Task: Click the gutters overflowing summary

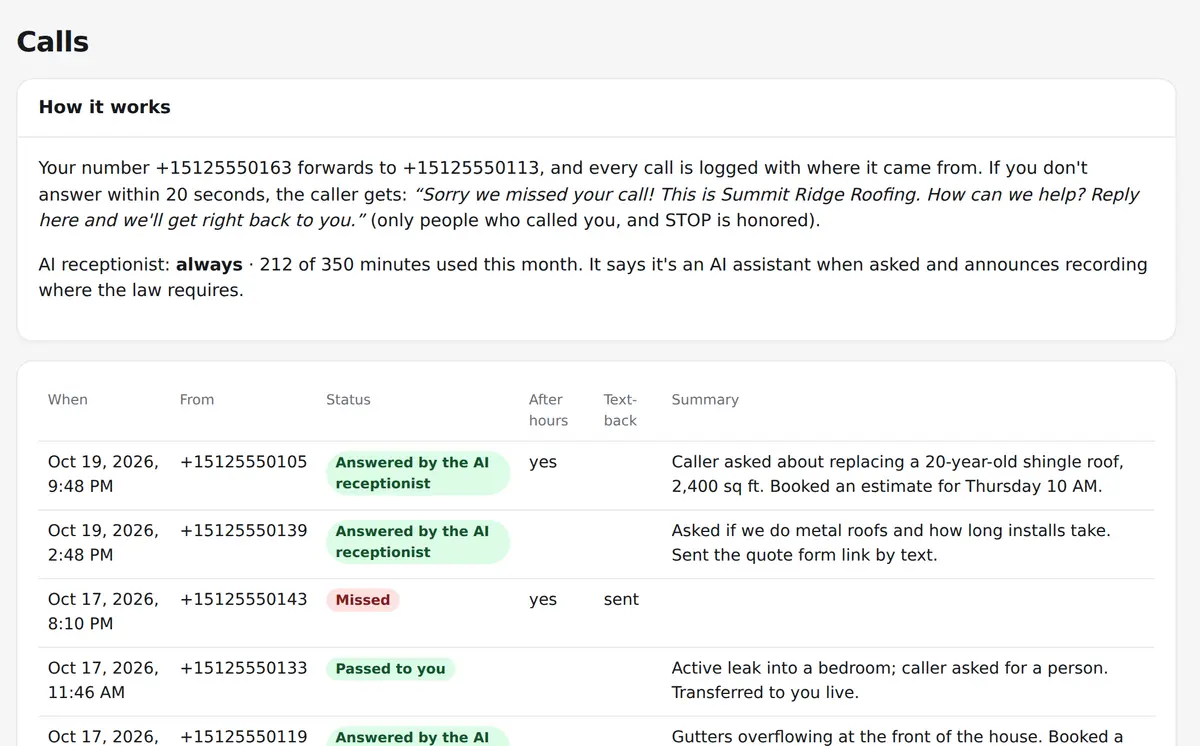Action: tap(898, 736)
